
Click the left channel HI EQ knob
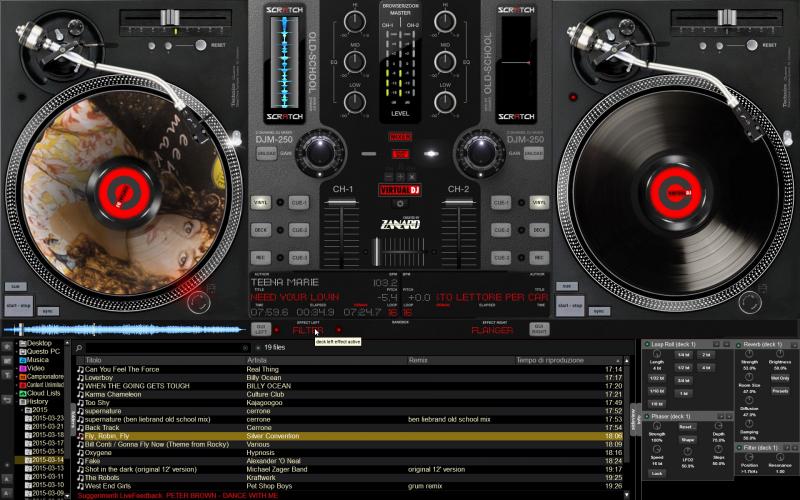[355, 21]
